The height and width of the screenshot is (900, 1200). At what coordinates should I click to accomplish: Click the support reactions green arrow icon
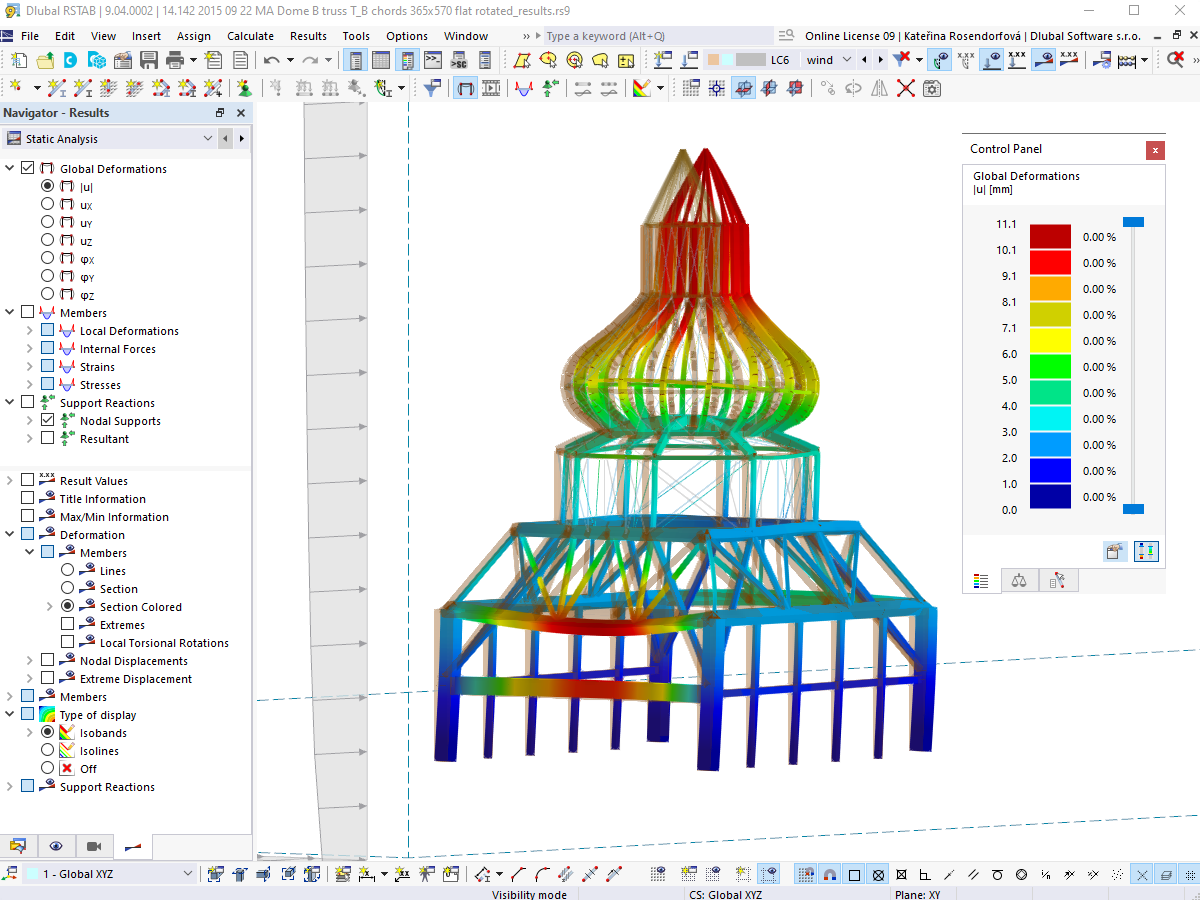pos(549,88)
